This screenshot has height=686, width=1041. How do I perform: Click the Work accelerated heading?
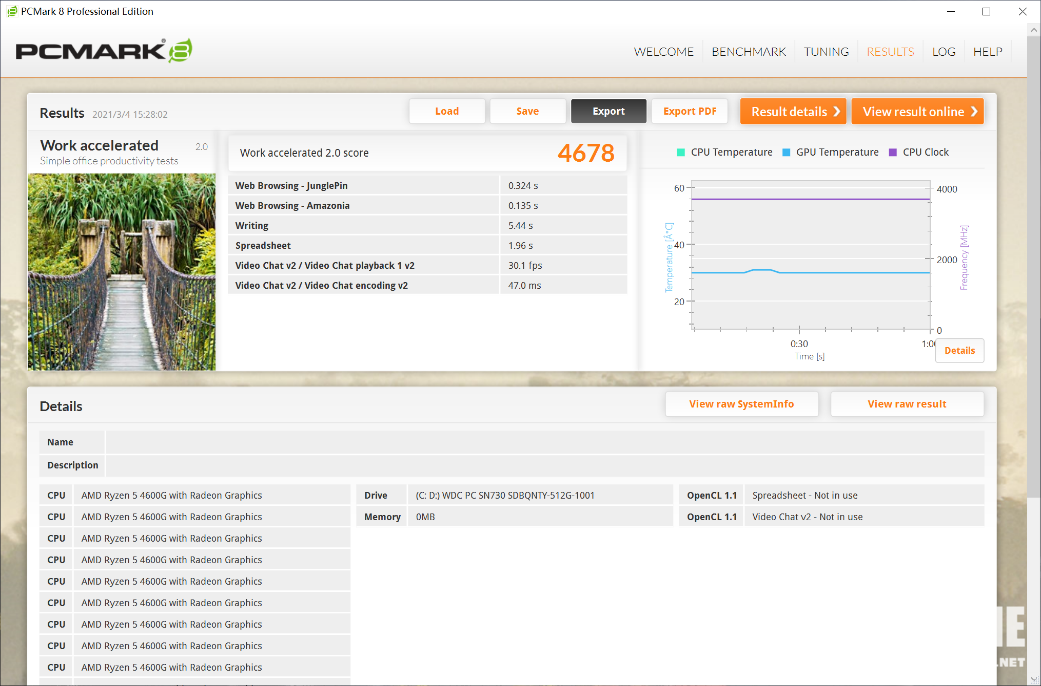pyautogui.click(x=99, y=145)
